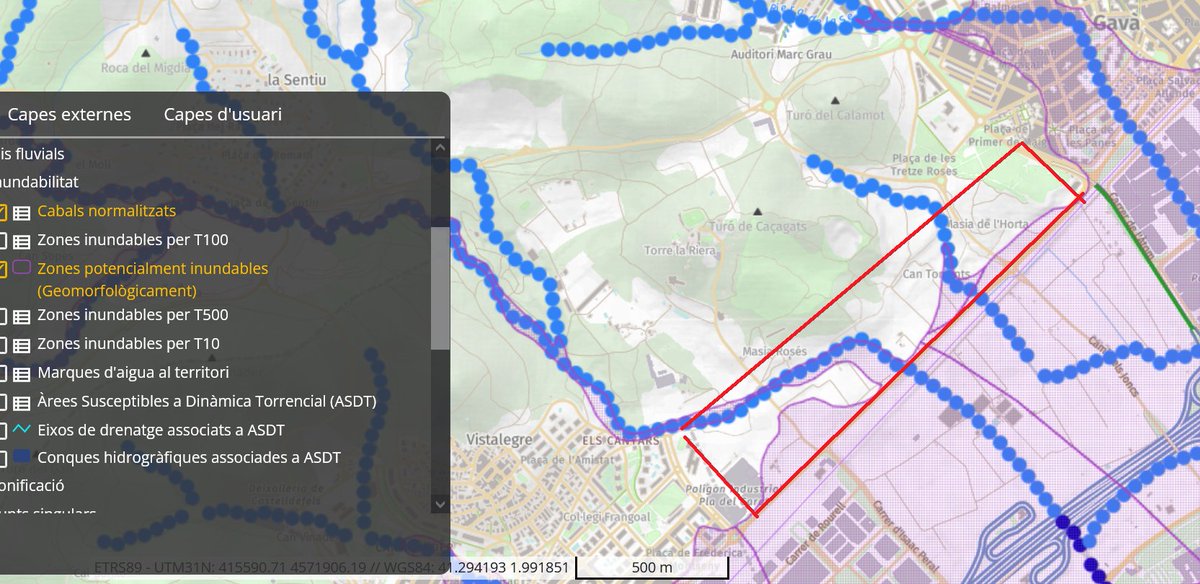
Task: Enable Eixos de drenatge associats checkbox
Action: point(2,430)
